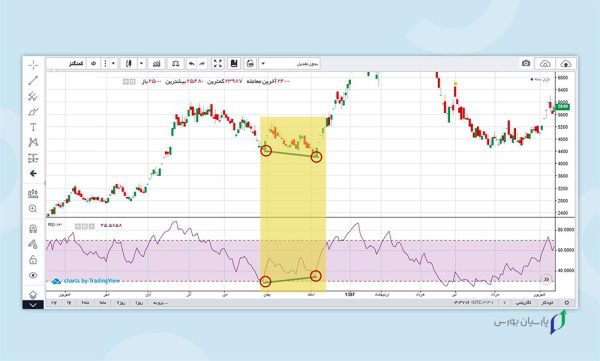Click the TradingView charts link
The width and height of the screenshot is (600, 361).
point(86,281)
